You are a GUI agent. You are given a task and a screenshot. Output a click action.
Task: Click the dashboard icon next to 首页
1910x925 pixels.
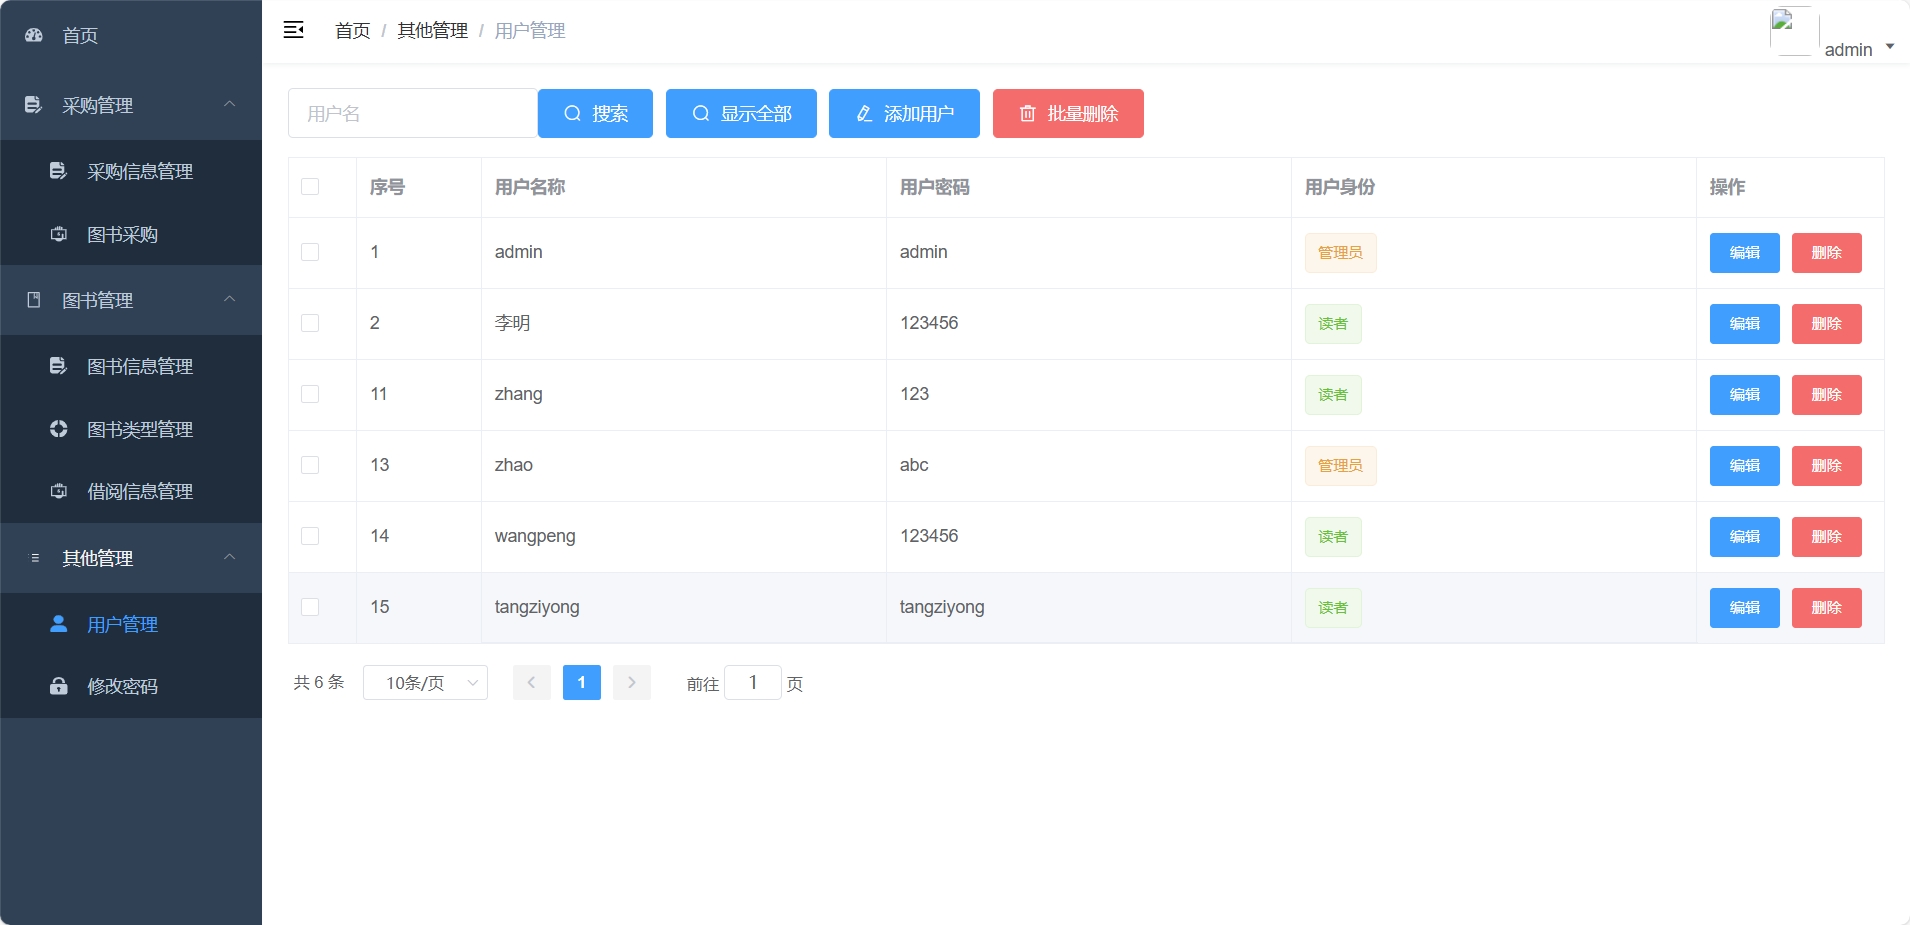coord(34,35)
